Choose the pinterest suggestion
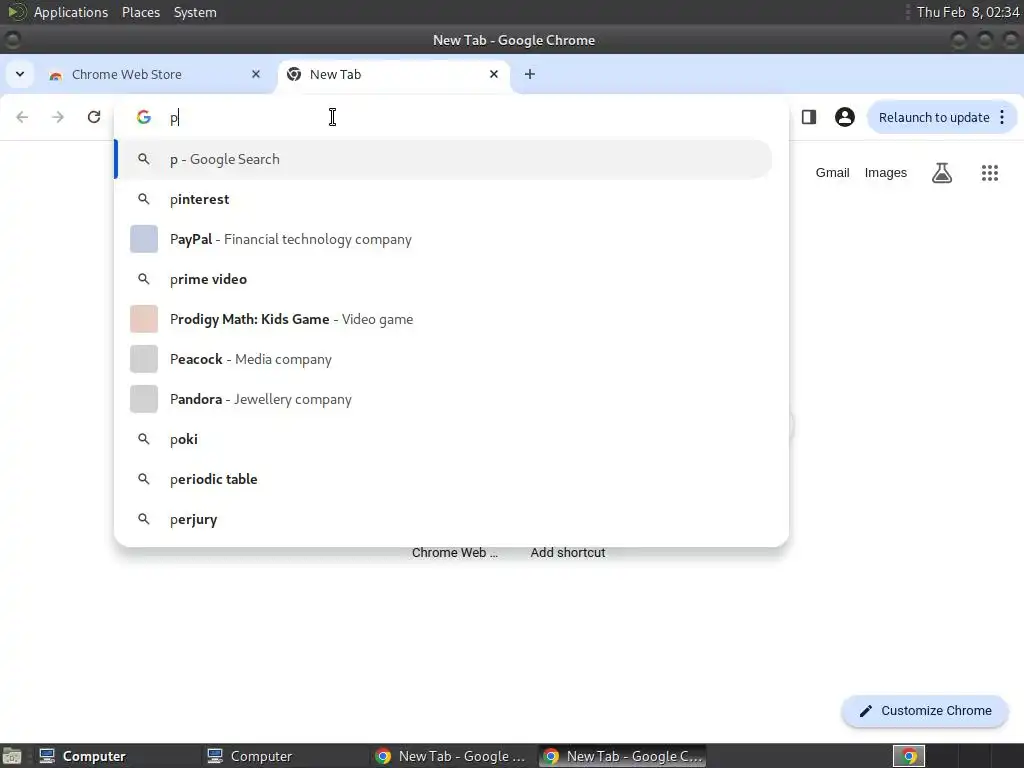The image size is (1024, 768). tap(444, 199)
